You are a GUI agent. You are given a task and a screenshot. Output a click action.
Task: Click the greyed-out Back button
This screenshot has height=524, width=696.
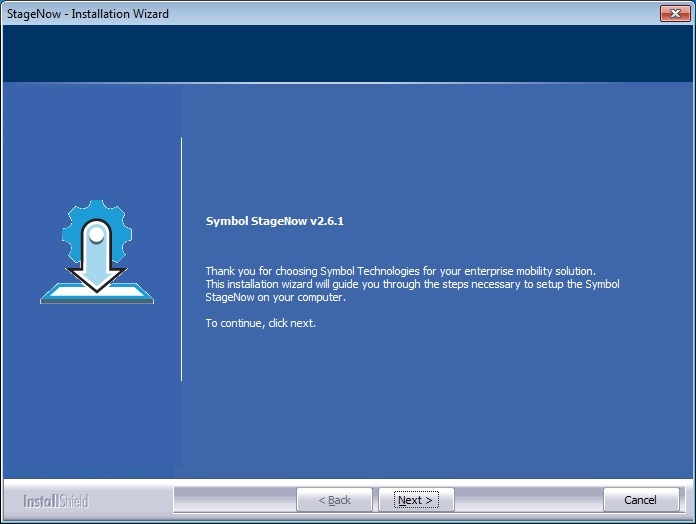coord(334,500)
